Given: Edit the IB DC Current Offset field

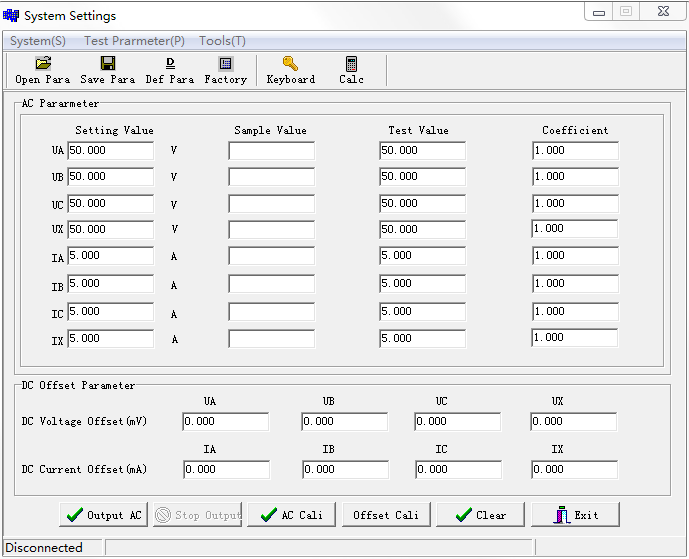Looking at the screenshot, I should tap(346, 470).
